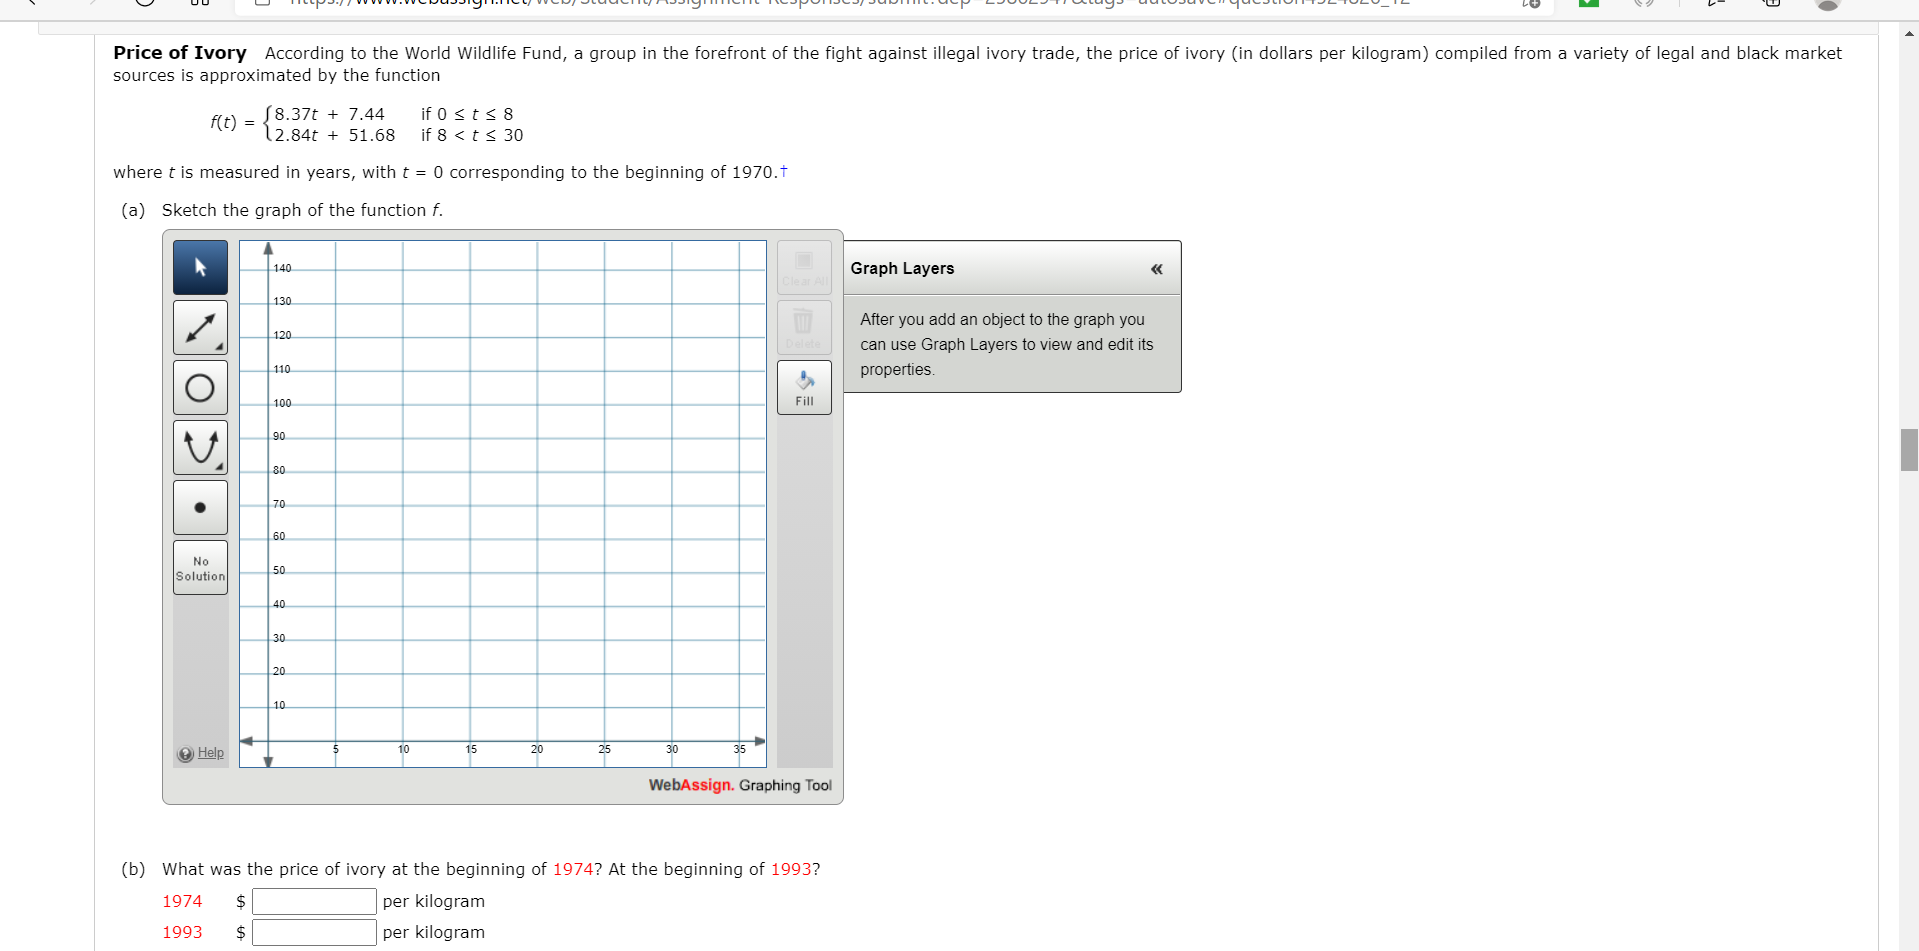Select the pointer arrow tool
The image size is (1919, 951).
click(x=200, y=267)
